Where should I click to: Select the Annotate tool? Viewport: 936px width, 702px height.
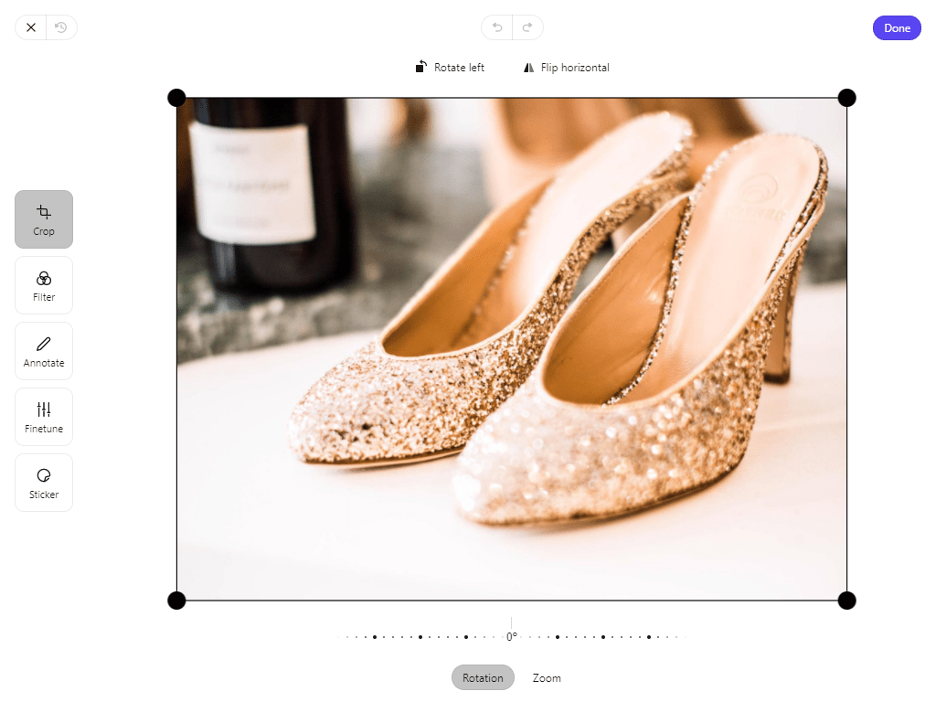pos(43,350)
